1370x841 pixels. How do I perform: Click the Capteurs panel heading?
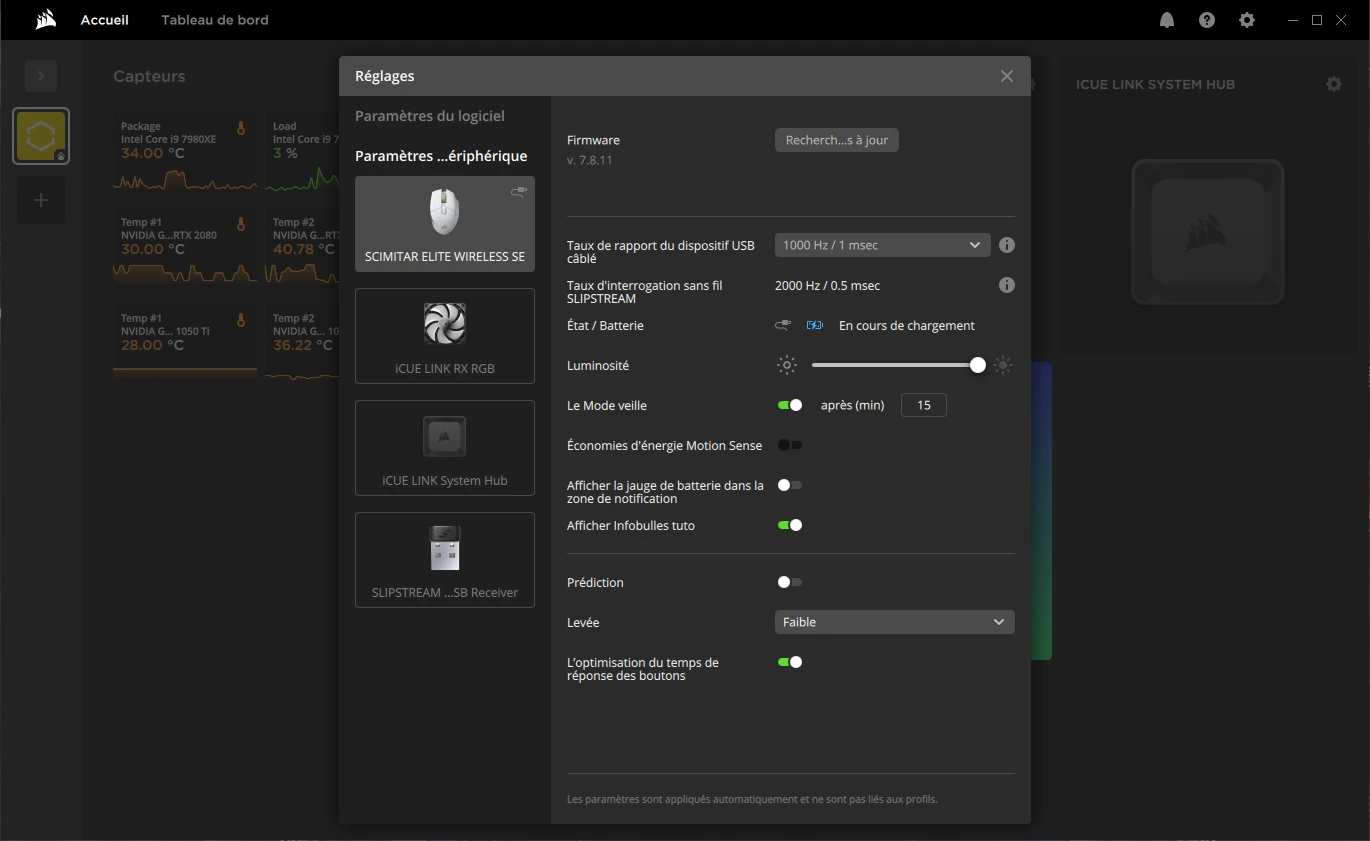point(149,76)
